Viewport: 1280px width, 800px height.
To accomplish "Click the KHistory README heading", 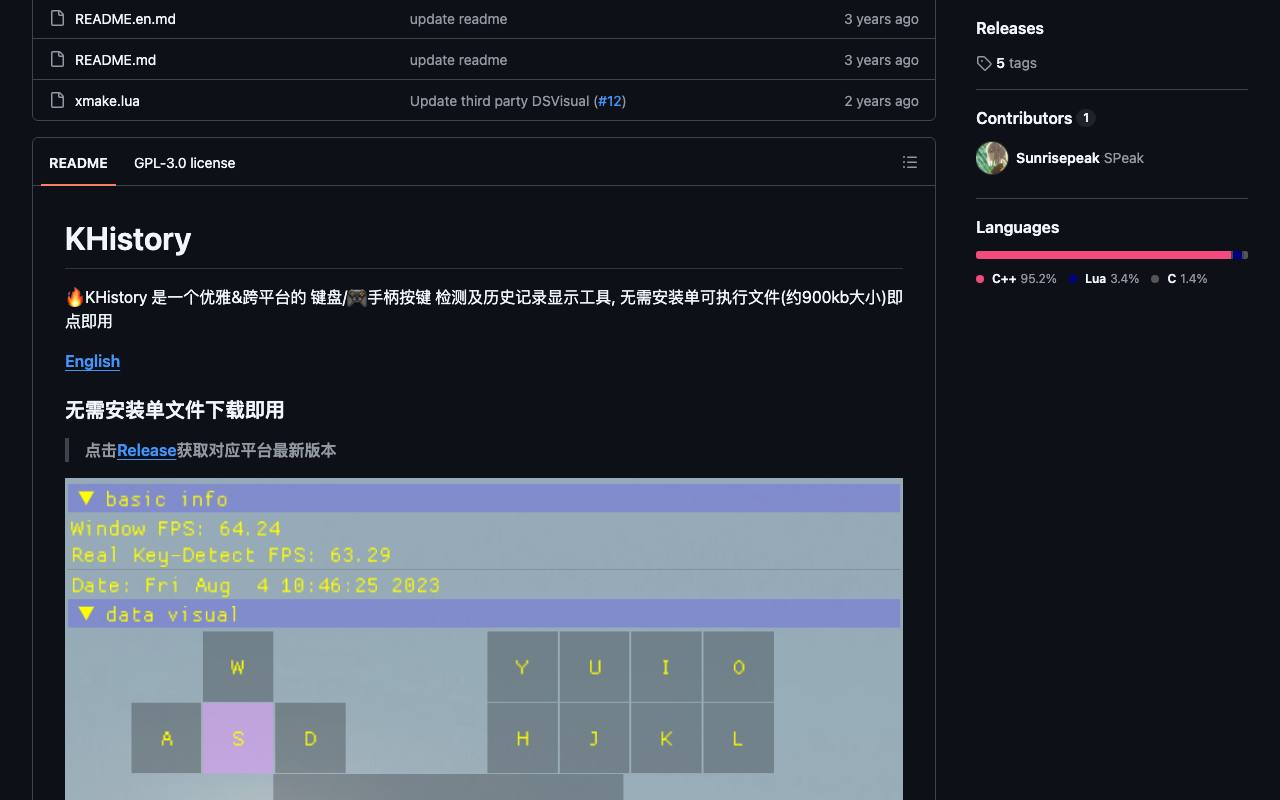I will pyautogui.click(x=128, y=239).
